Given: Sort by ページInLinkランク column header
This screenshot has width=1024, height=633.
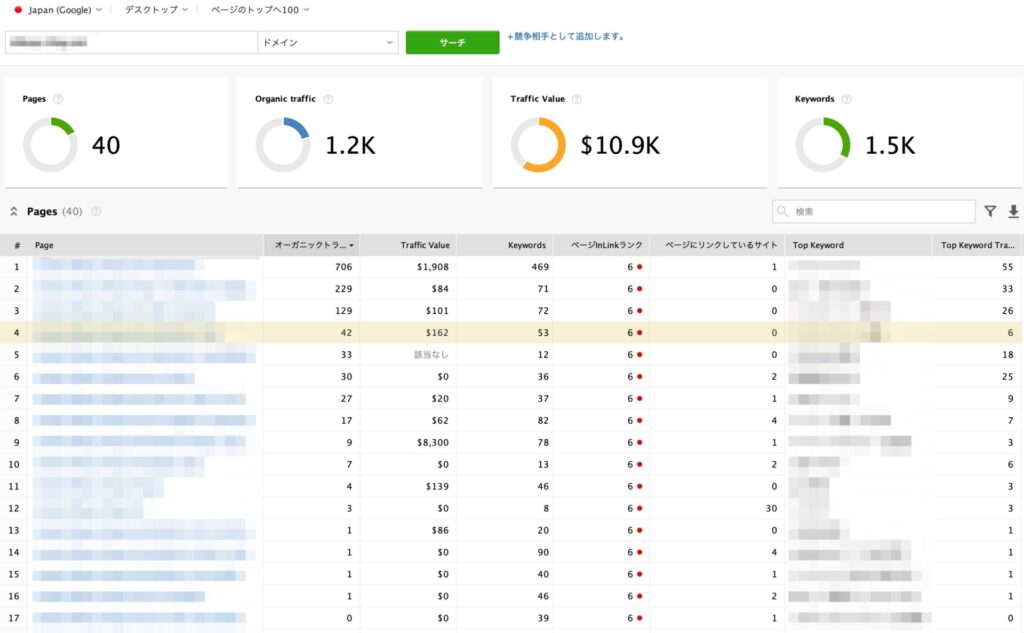Looking at the screenshot, I should pos(607,246).
